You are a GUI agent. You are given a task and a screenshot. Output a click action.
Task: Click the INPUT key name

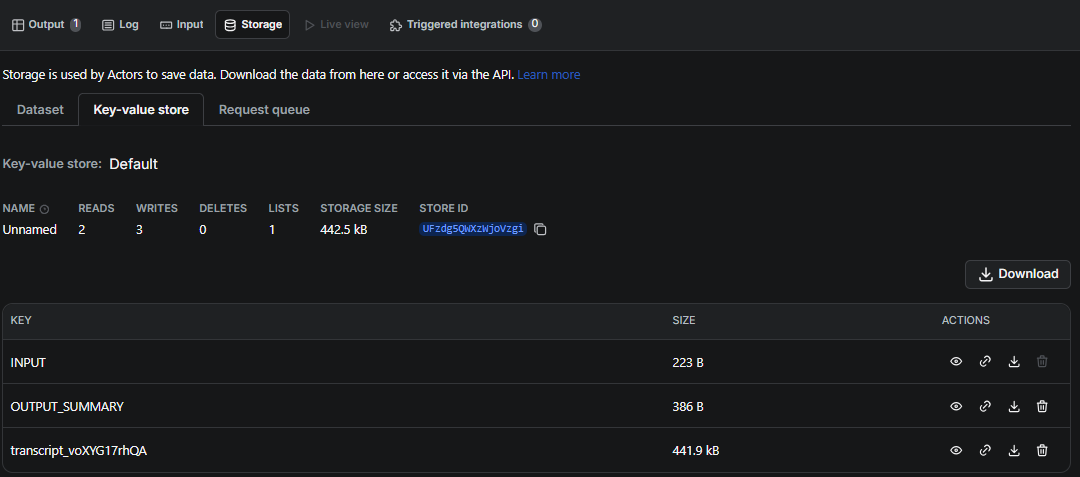click(x=28, y=362)
